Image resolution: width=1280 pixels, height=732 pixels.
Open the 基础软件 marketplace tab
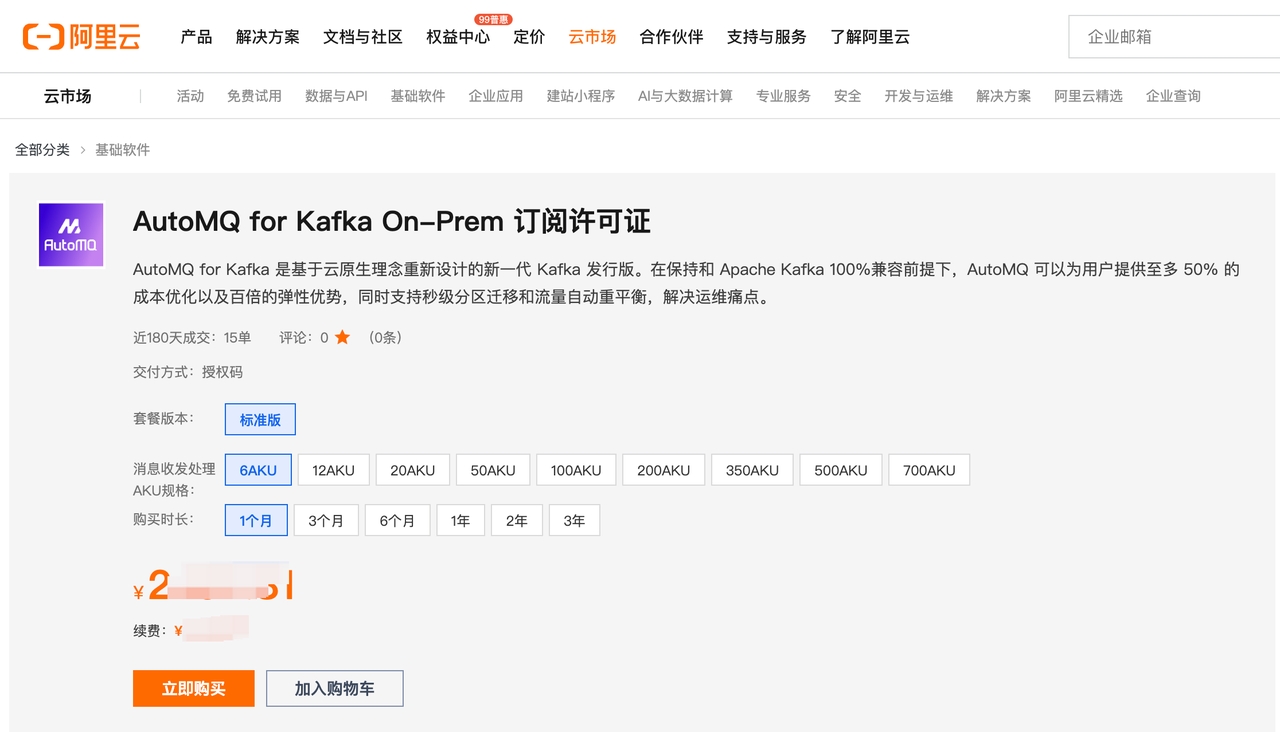pos(418,96)
